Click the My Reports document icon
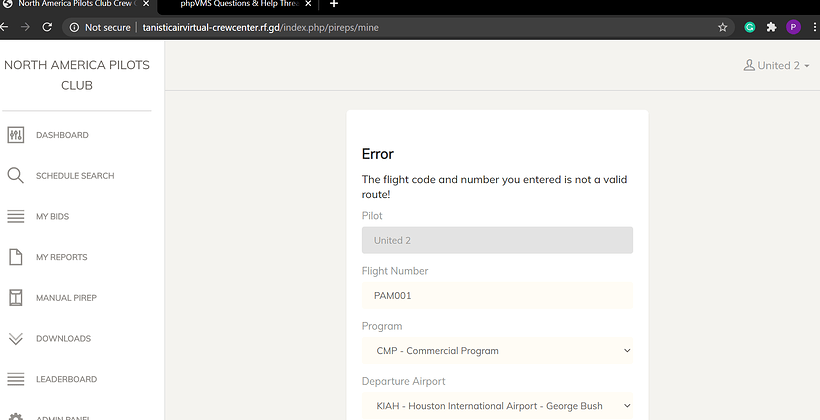 click(15, 257)
